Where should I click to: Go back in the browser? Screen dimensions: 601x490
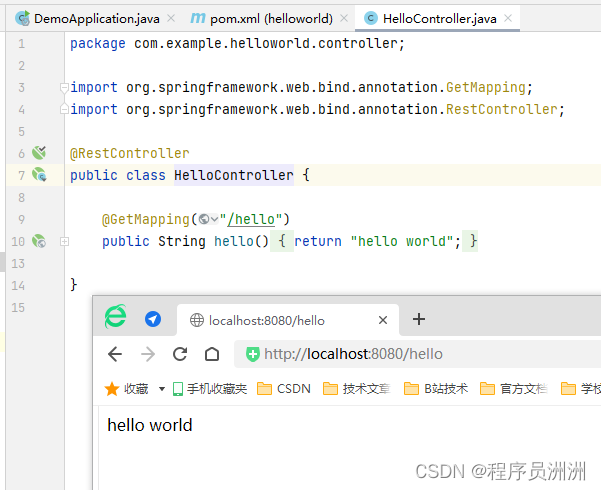(x=115, y=354)
